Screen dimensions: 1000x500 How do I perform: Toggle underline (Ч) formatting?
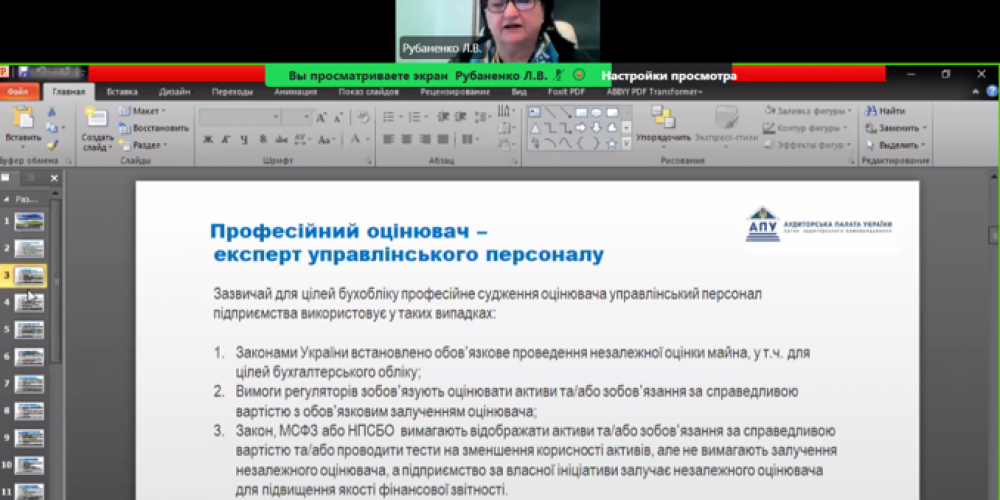point(244,140)
